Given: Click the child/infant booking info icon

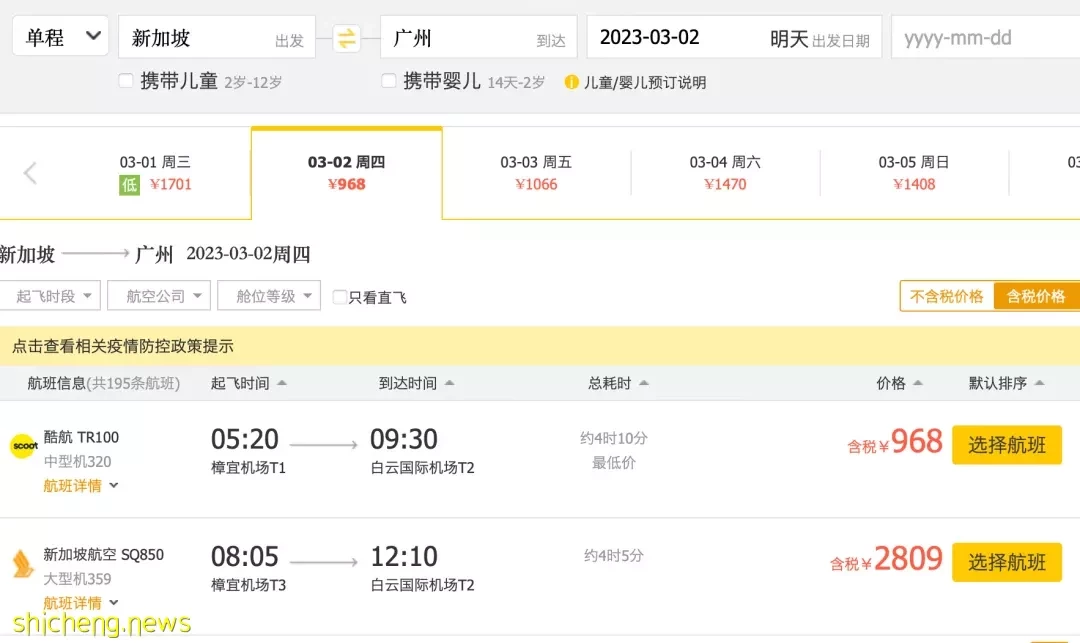Looking at the screenshot, I should point(571,83).
